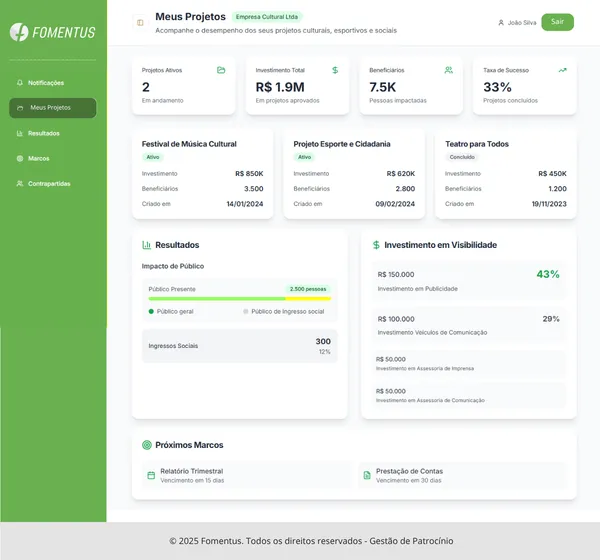This screenshot has width=600, height=560.
Task: Go to Resultados in the sidebar
Action: tap(43, 133)
